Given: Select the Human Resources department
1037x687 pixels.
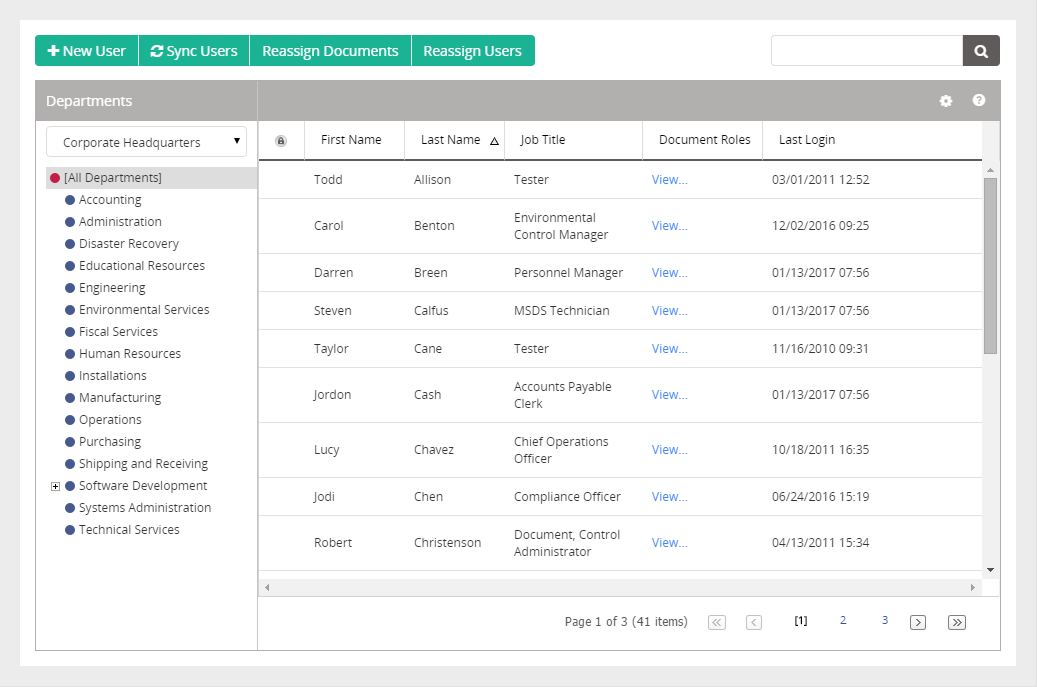Looking at the screenshot, I should (130, 354).
